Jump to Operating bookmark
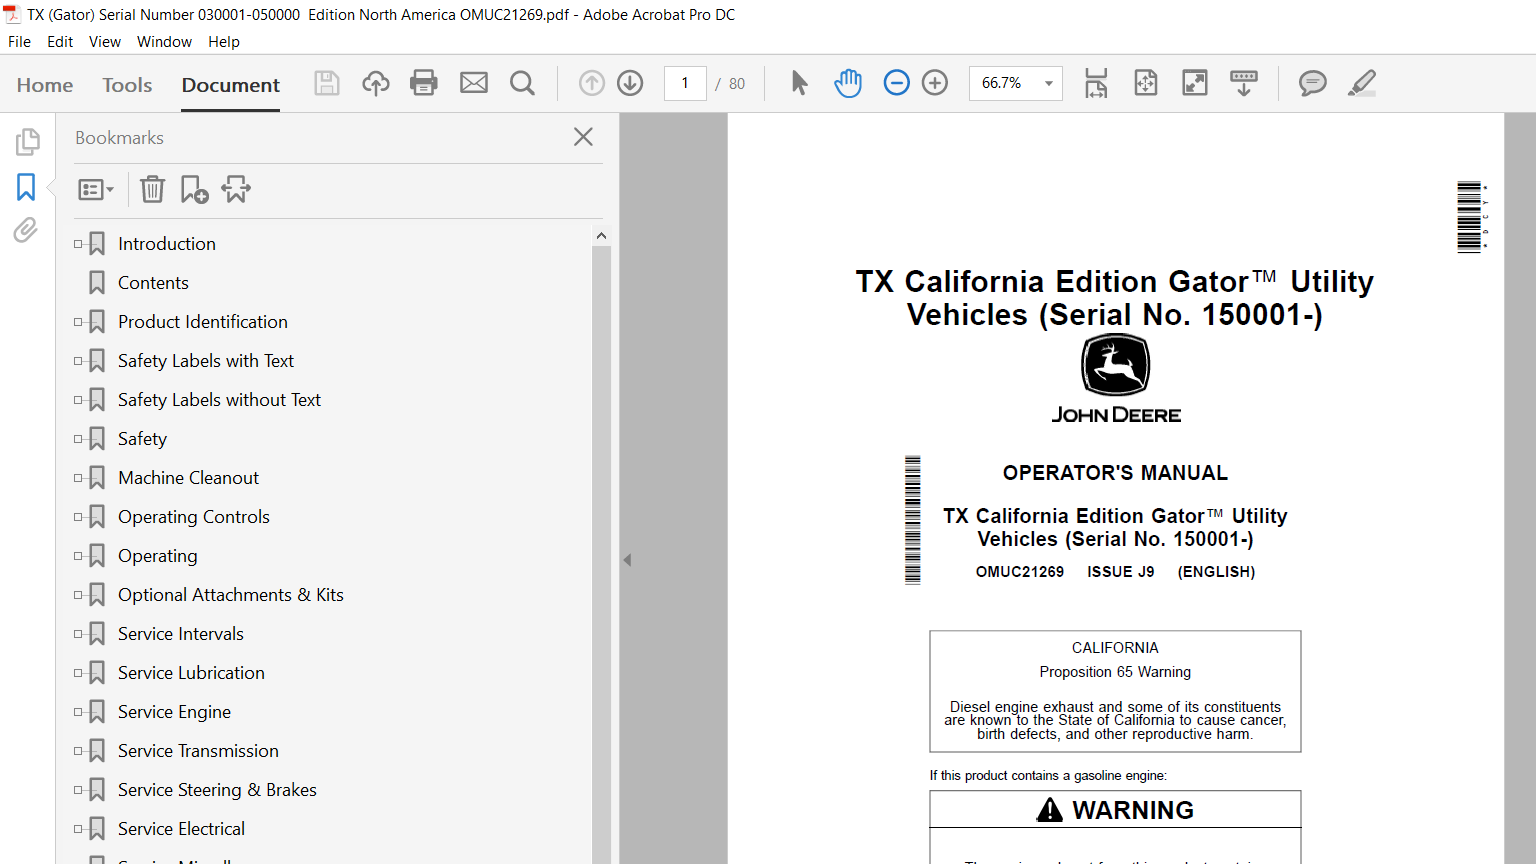Viewport: 1536px width, 864px height. pos(158,556)
